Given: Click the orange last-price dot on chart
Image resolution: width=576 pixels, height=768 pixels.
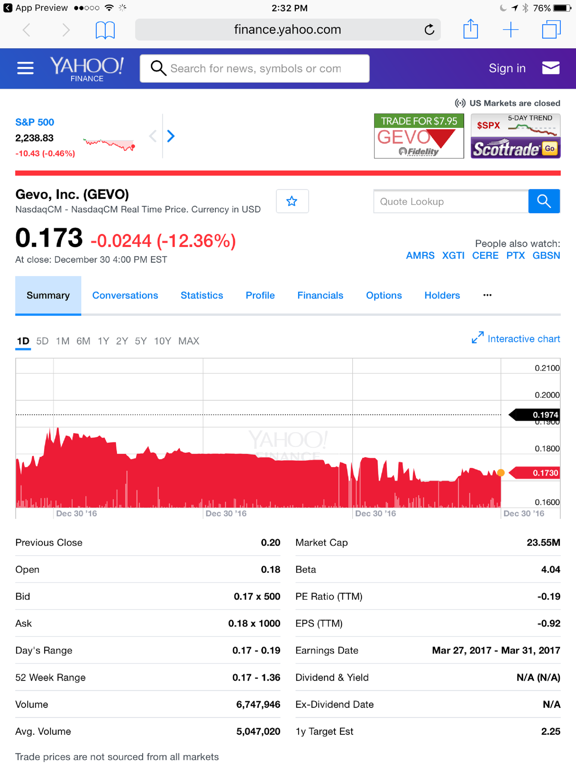Looking at the screenshot, I should 501,473.
